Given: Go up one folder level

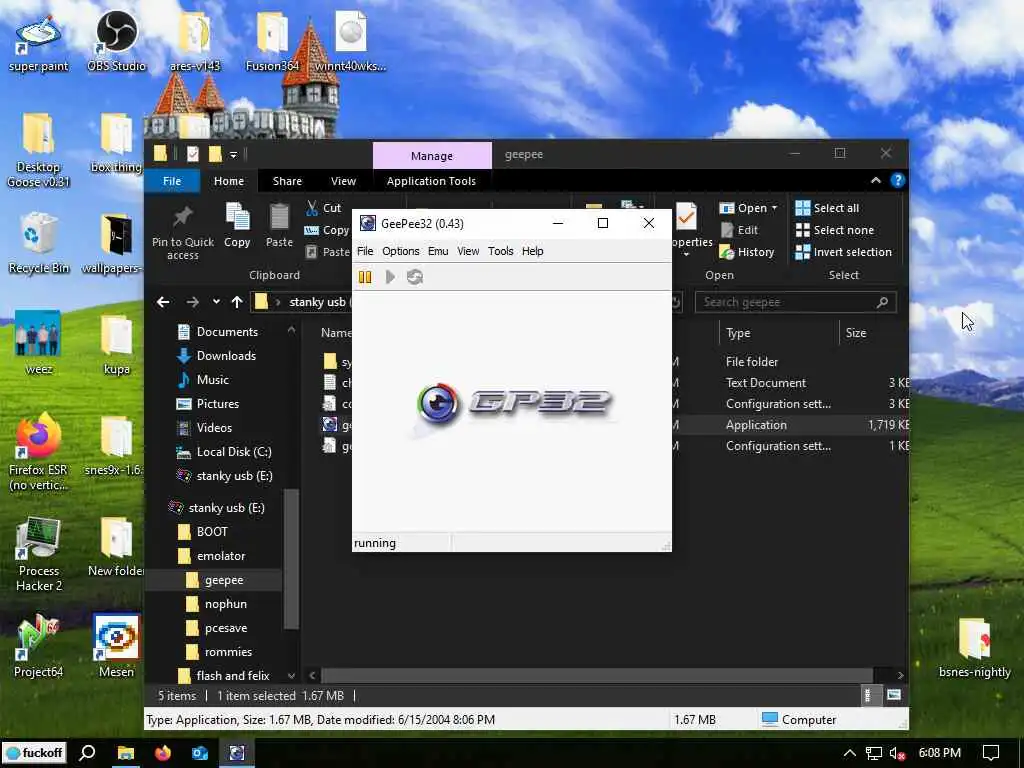Looking at the screenshot, I should (237, 302).
